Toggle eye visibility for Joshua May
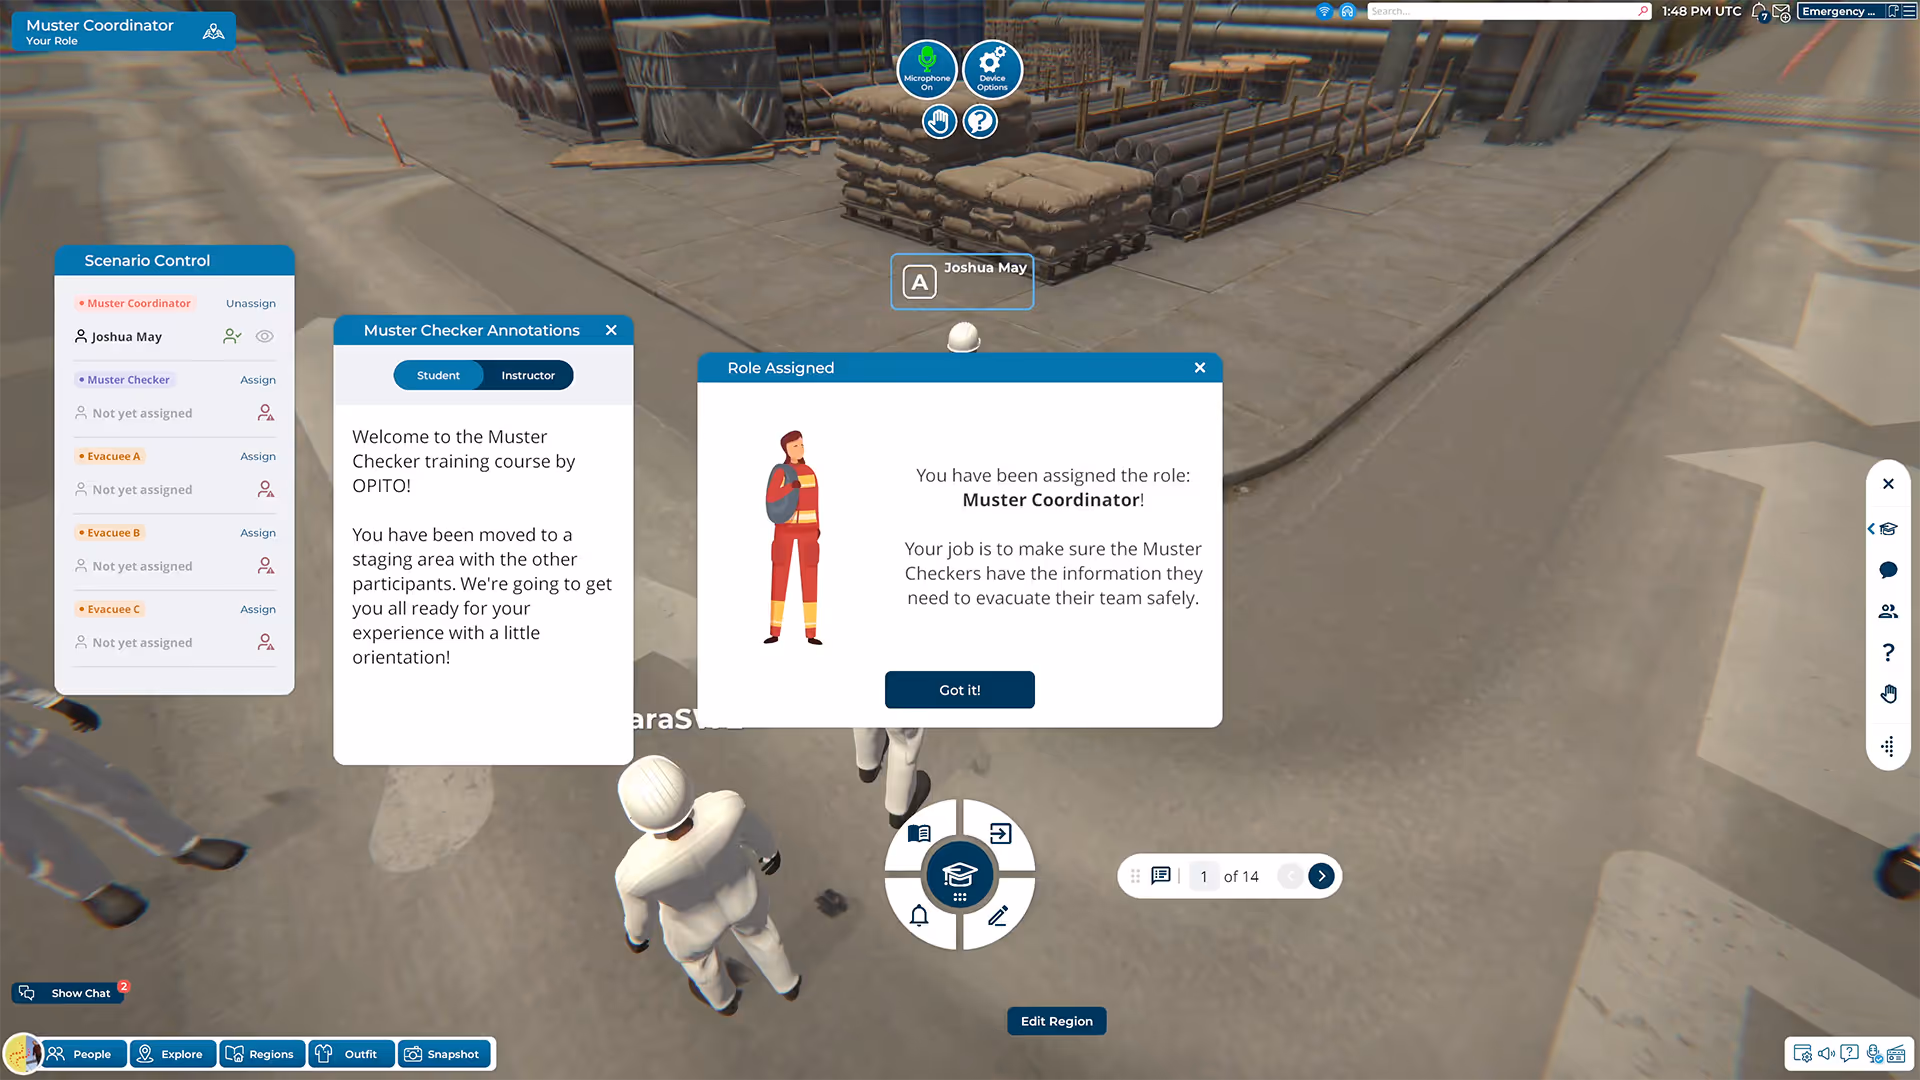Screen dimensions: 1920x1080 click(x=264, y=337)
